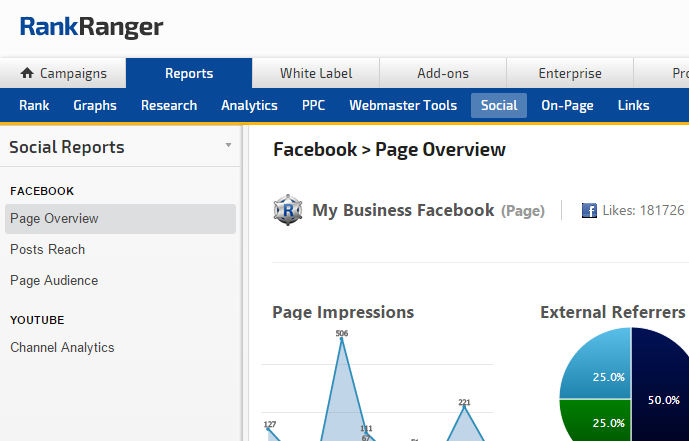The image size is (689, 441).
Task: Click the Likes: 181726 count
Action: coord(643,210)
